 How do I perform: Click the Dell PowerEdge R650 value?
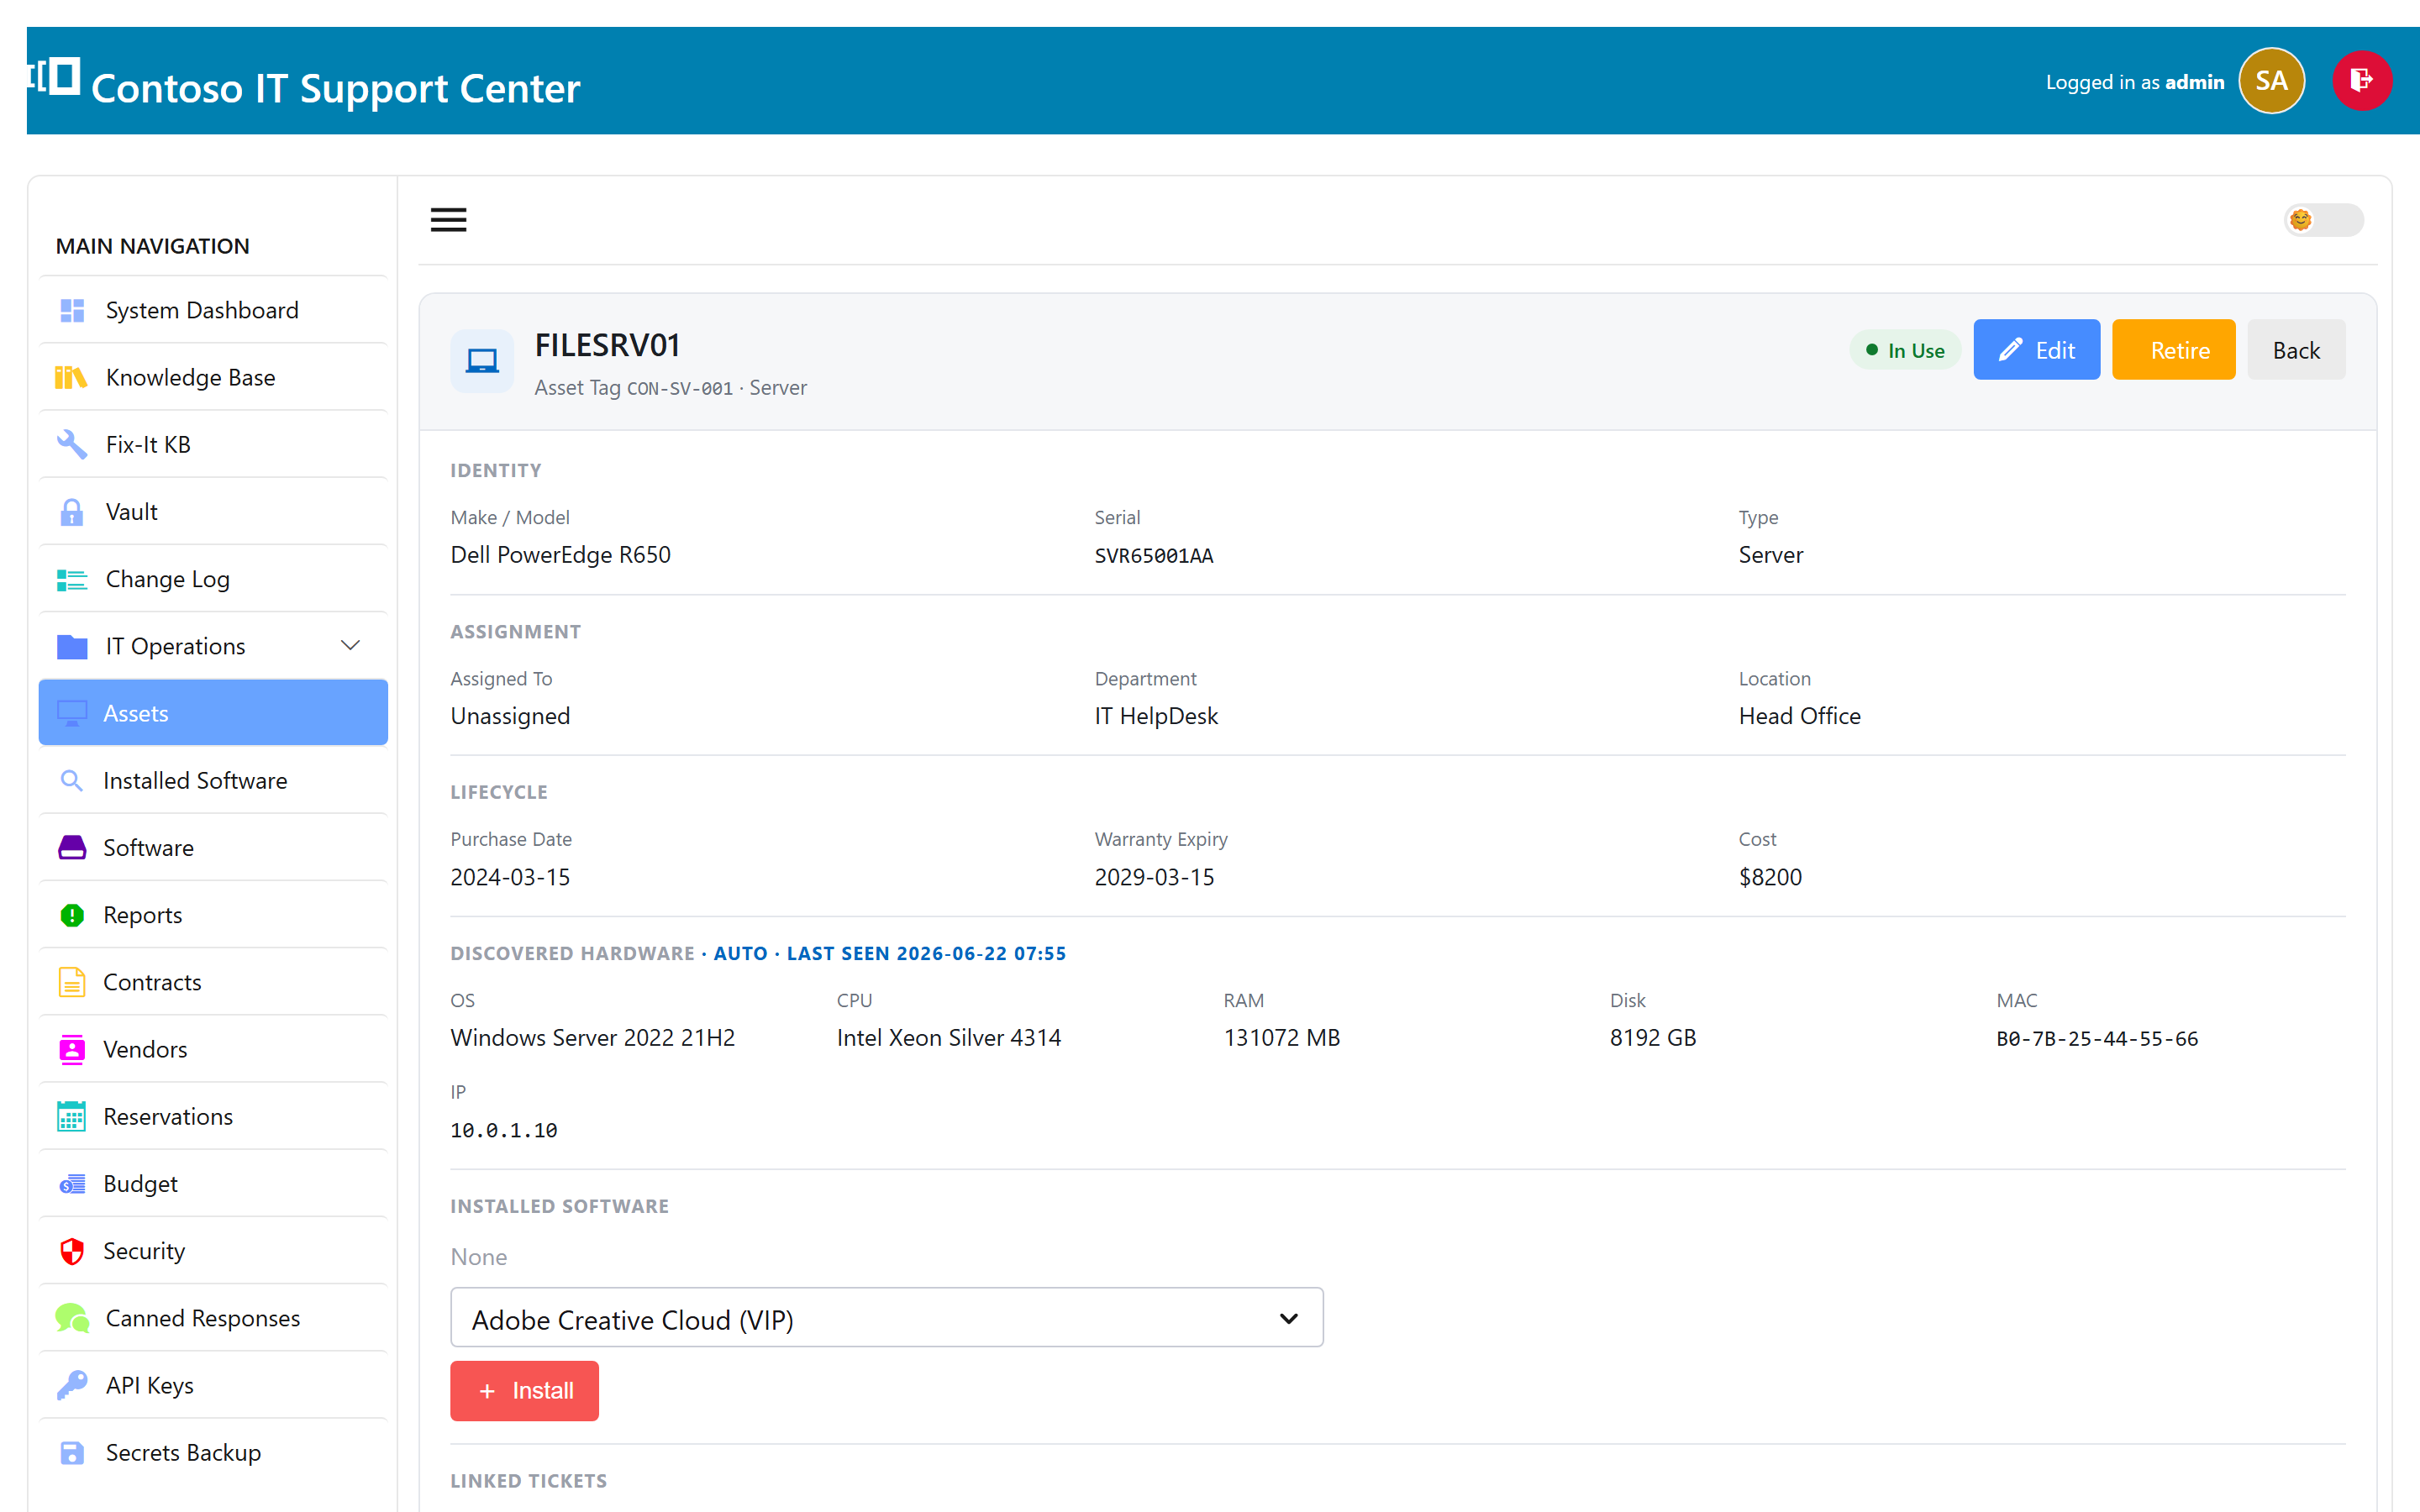point(561,555)
